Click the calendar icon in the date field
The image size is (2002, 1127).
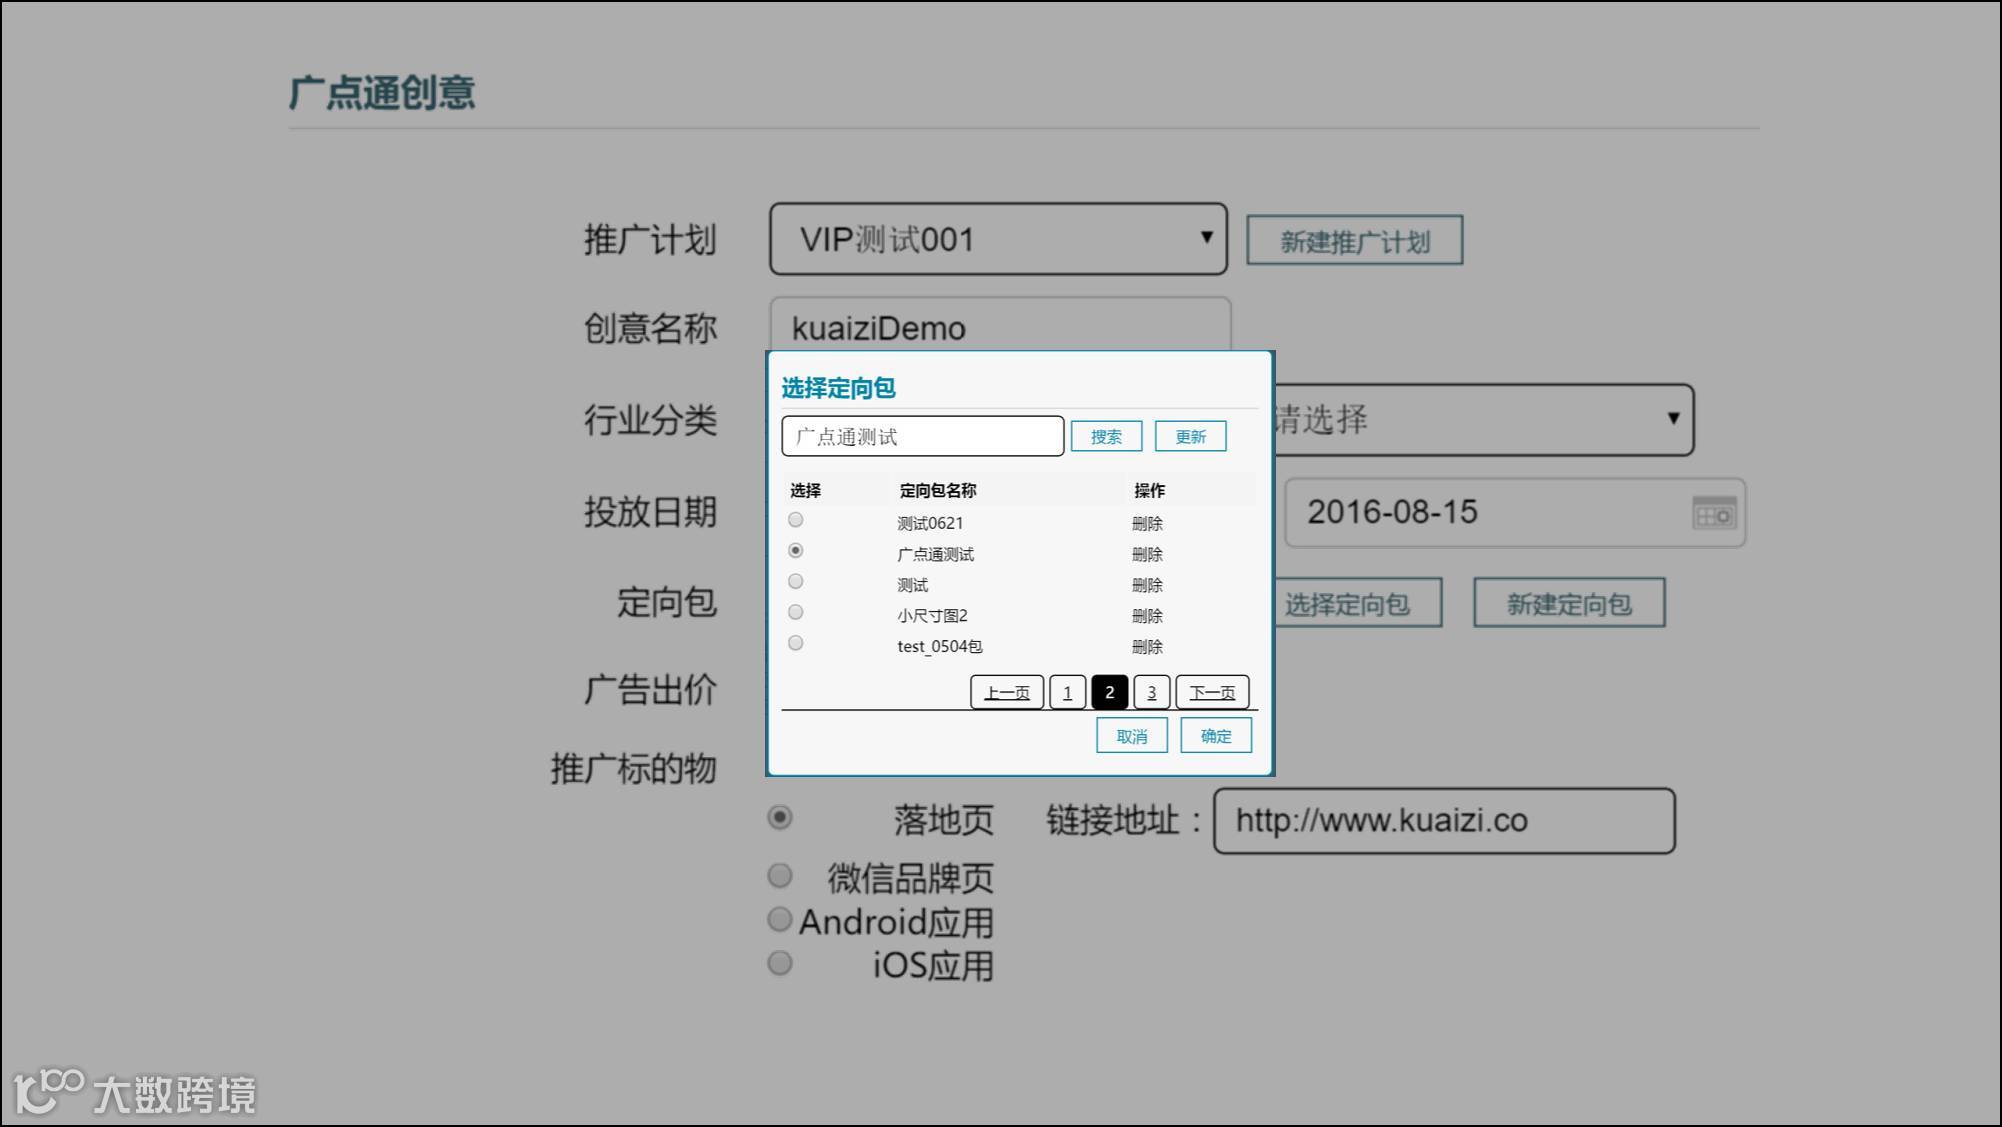click(x=1714, y=513)
